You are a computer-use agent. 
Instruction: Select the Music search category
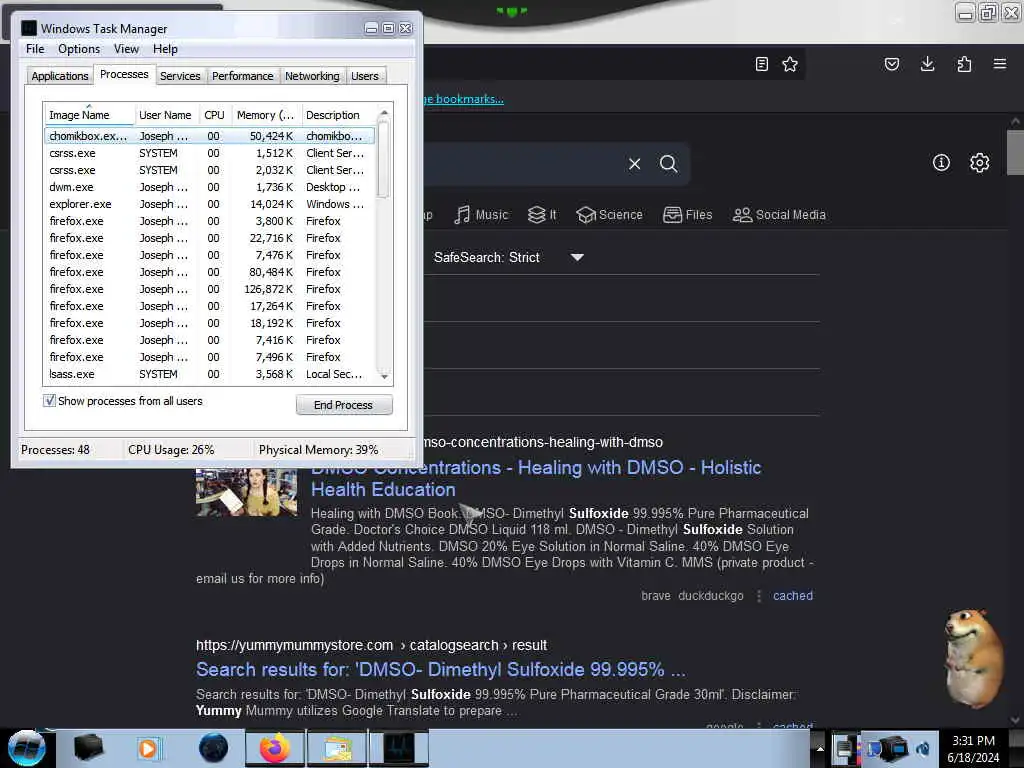pos(481,215)
